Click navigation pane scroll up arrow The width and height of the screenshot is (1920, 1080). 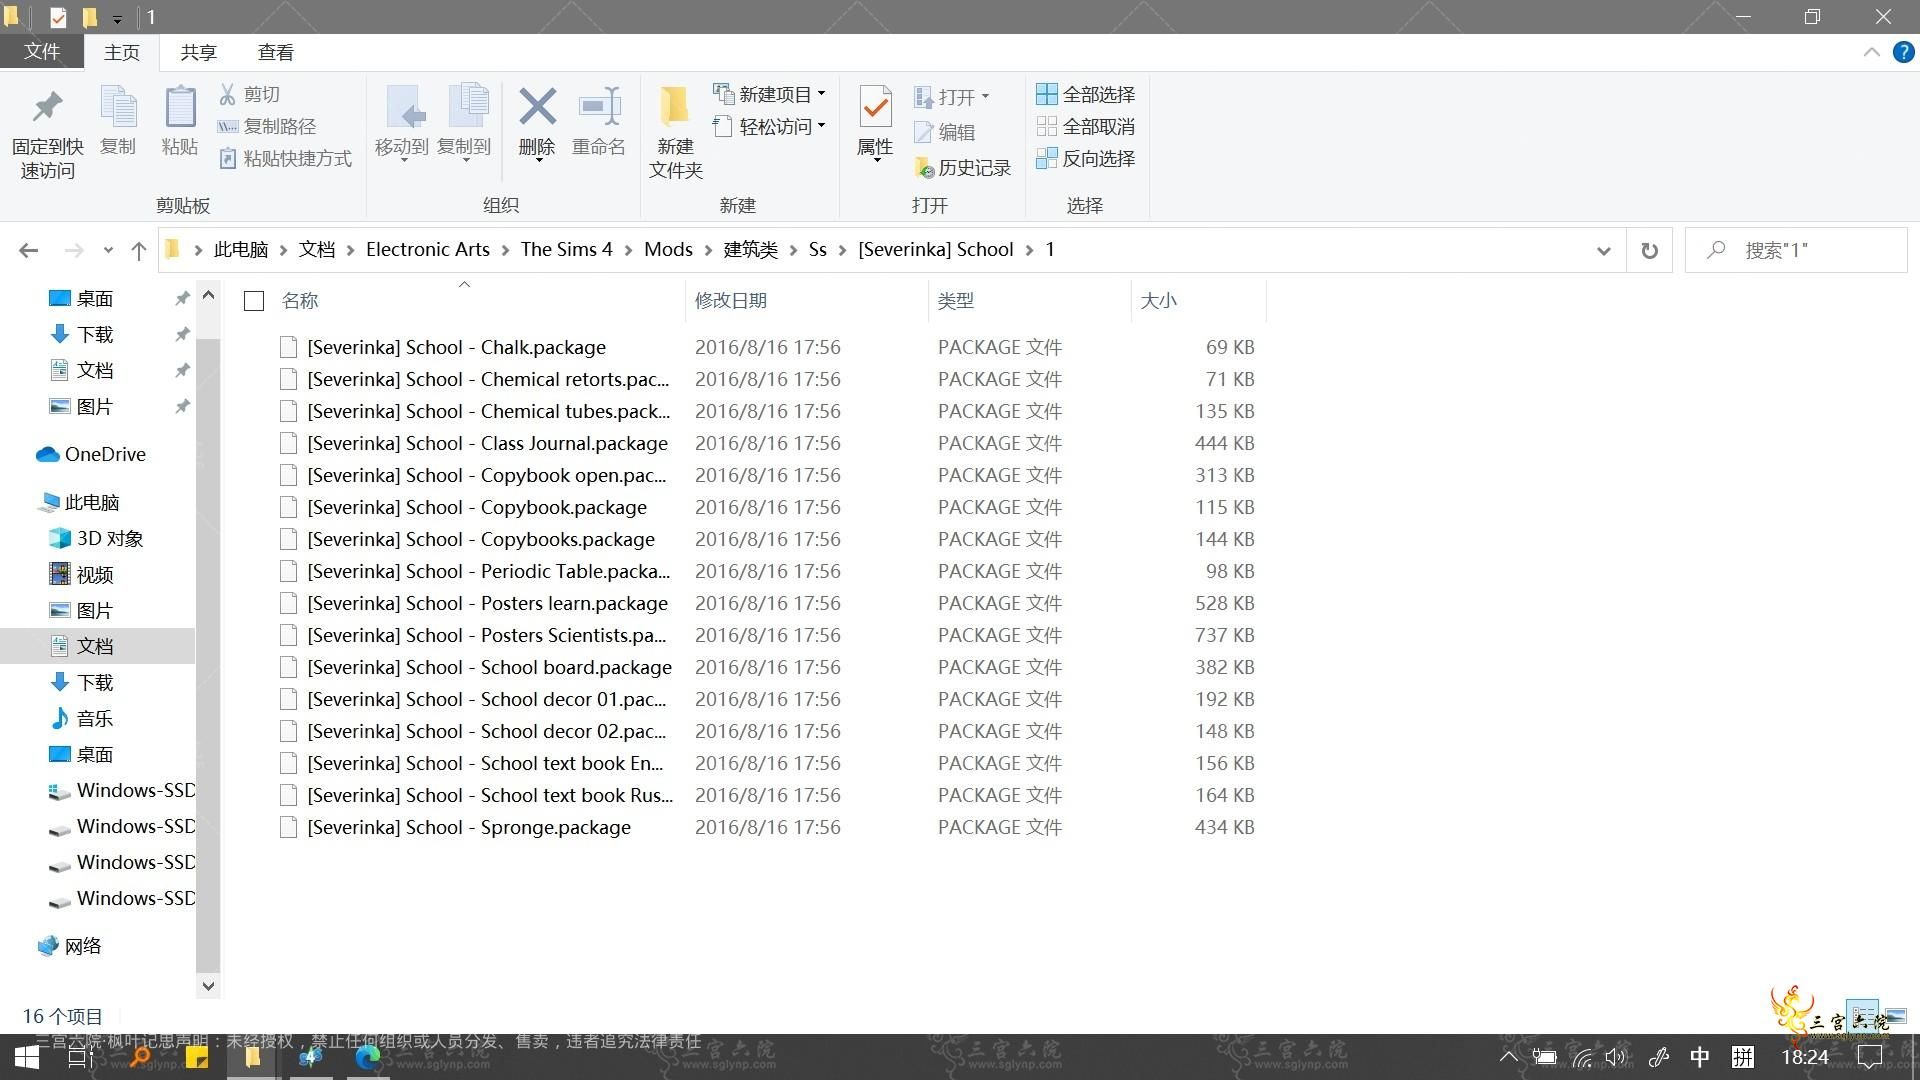[x=208, y=295]
